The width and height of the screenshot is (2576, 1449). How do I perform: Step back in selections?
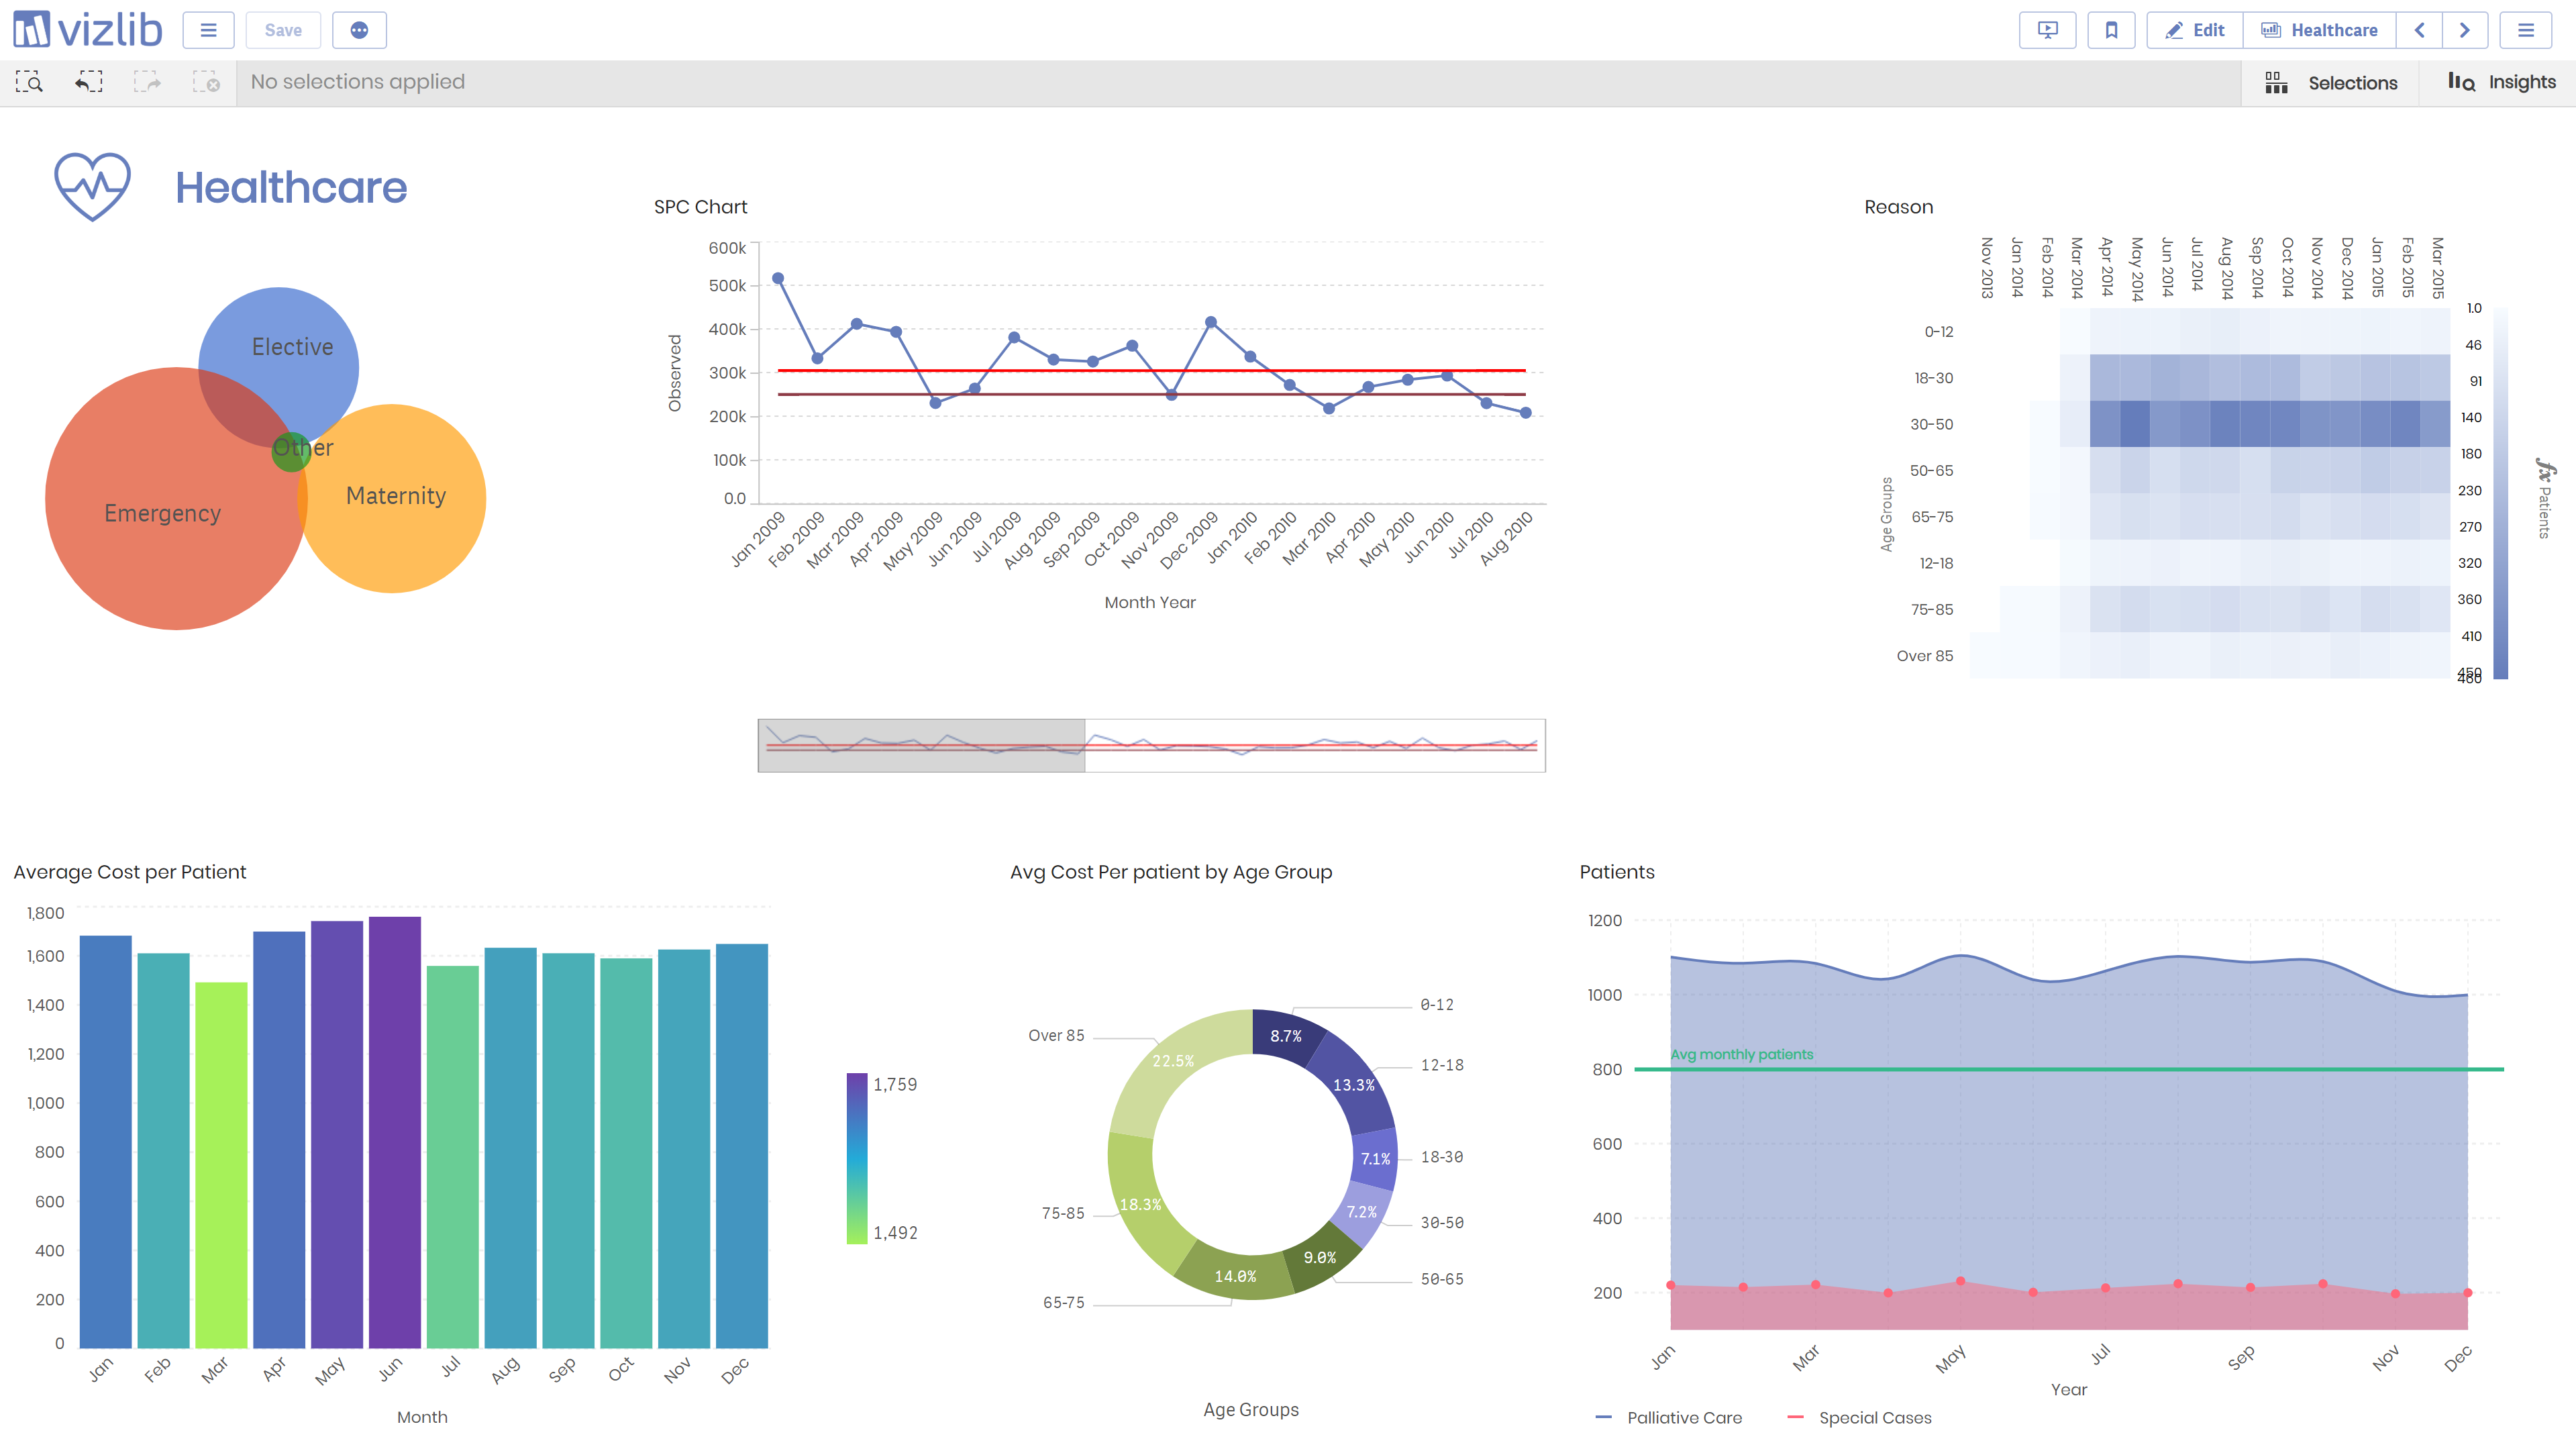click(x=89, y=82)
